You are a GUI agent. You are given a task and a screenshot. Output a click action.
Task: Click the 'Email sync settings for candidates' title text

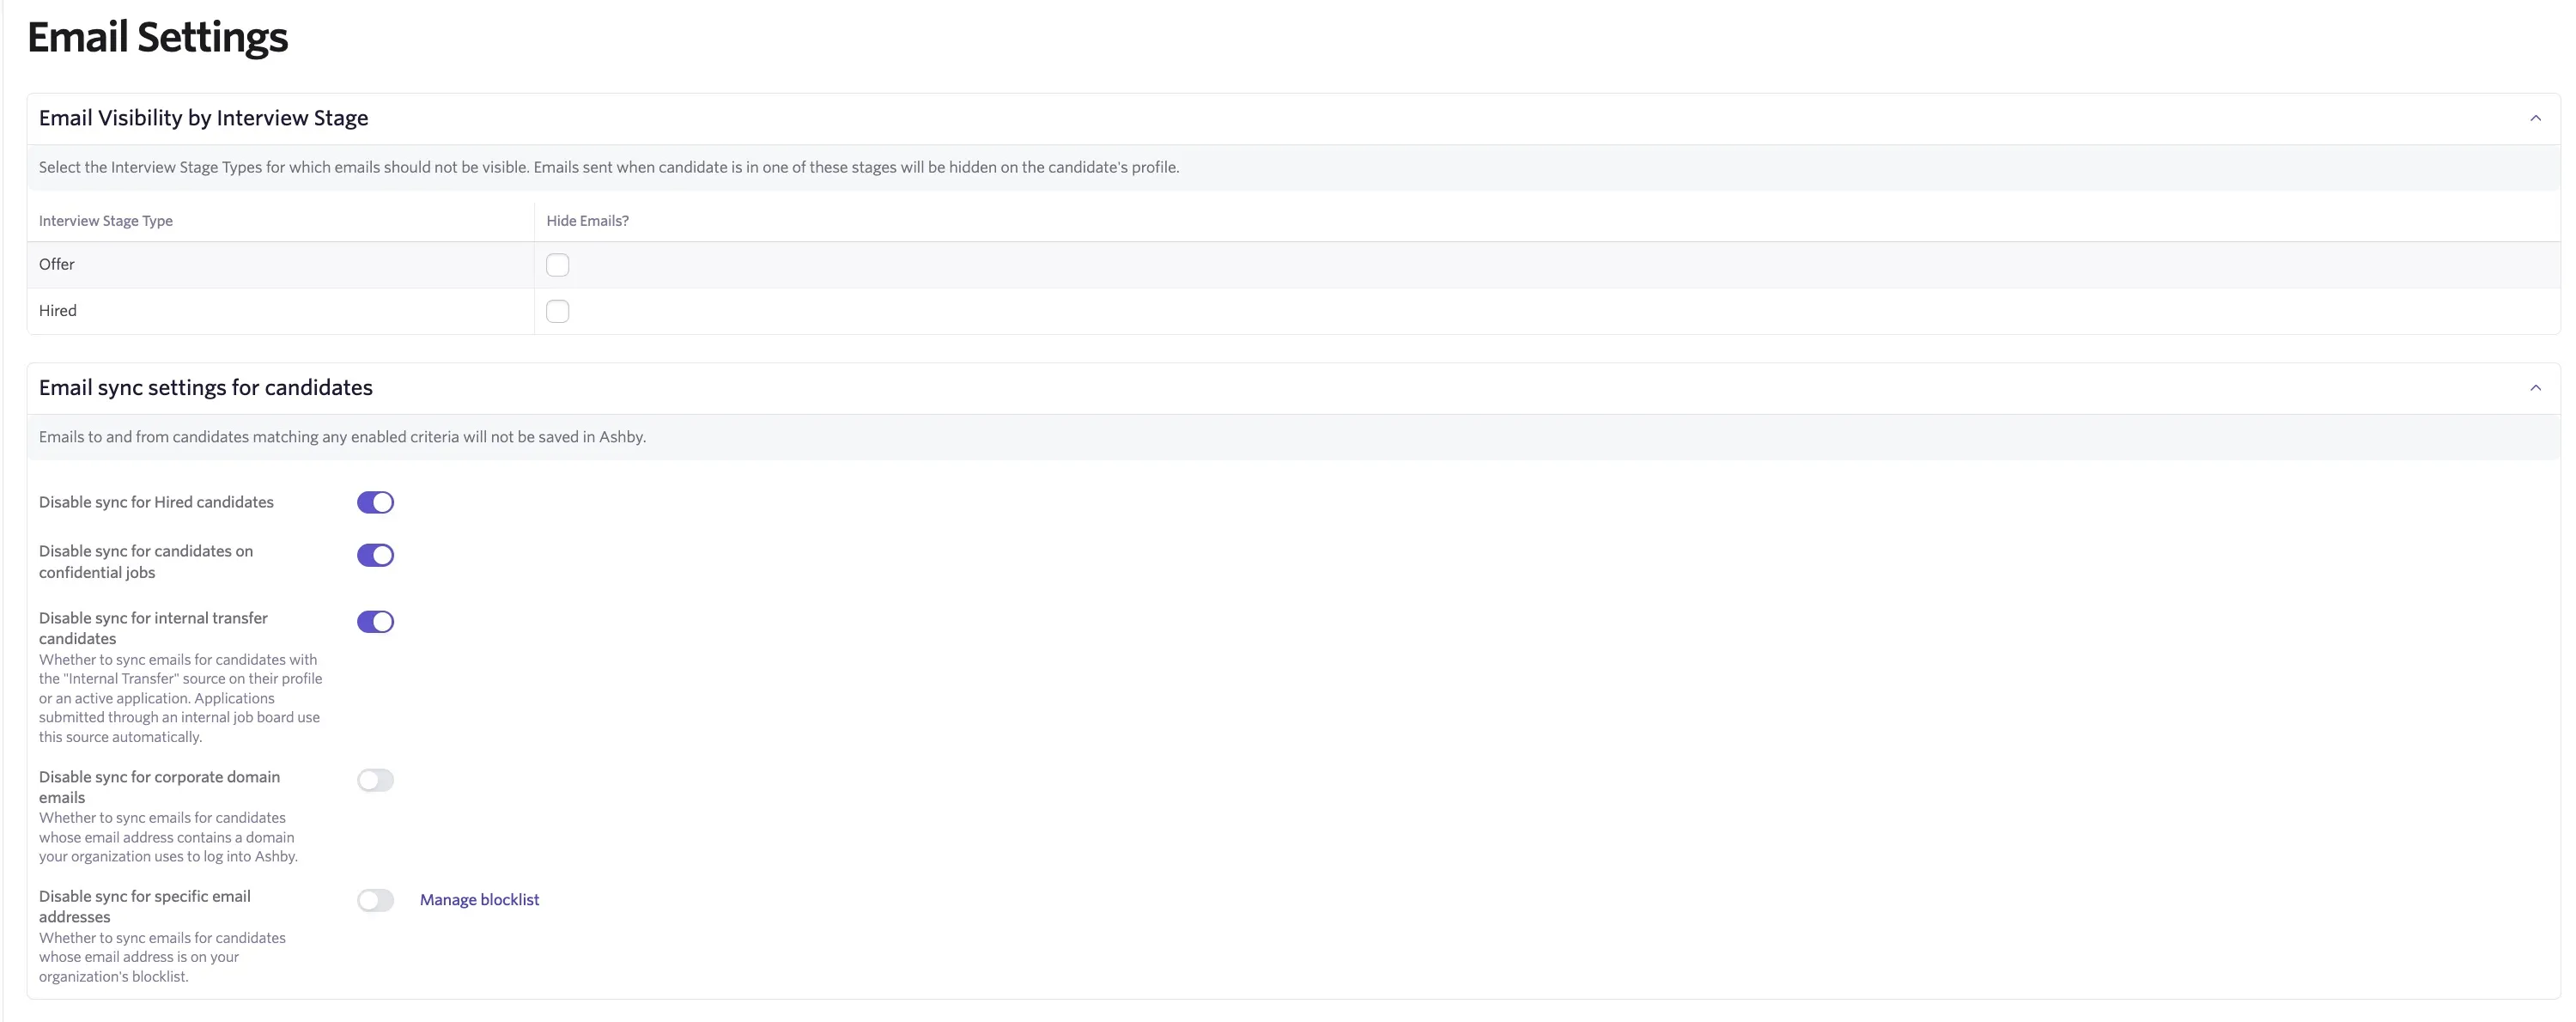coord(205,387)
